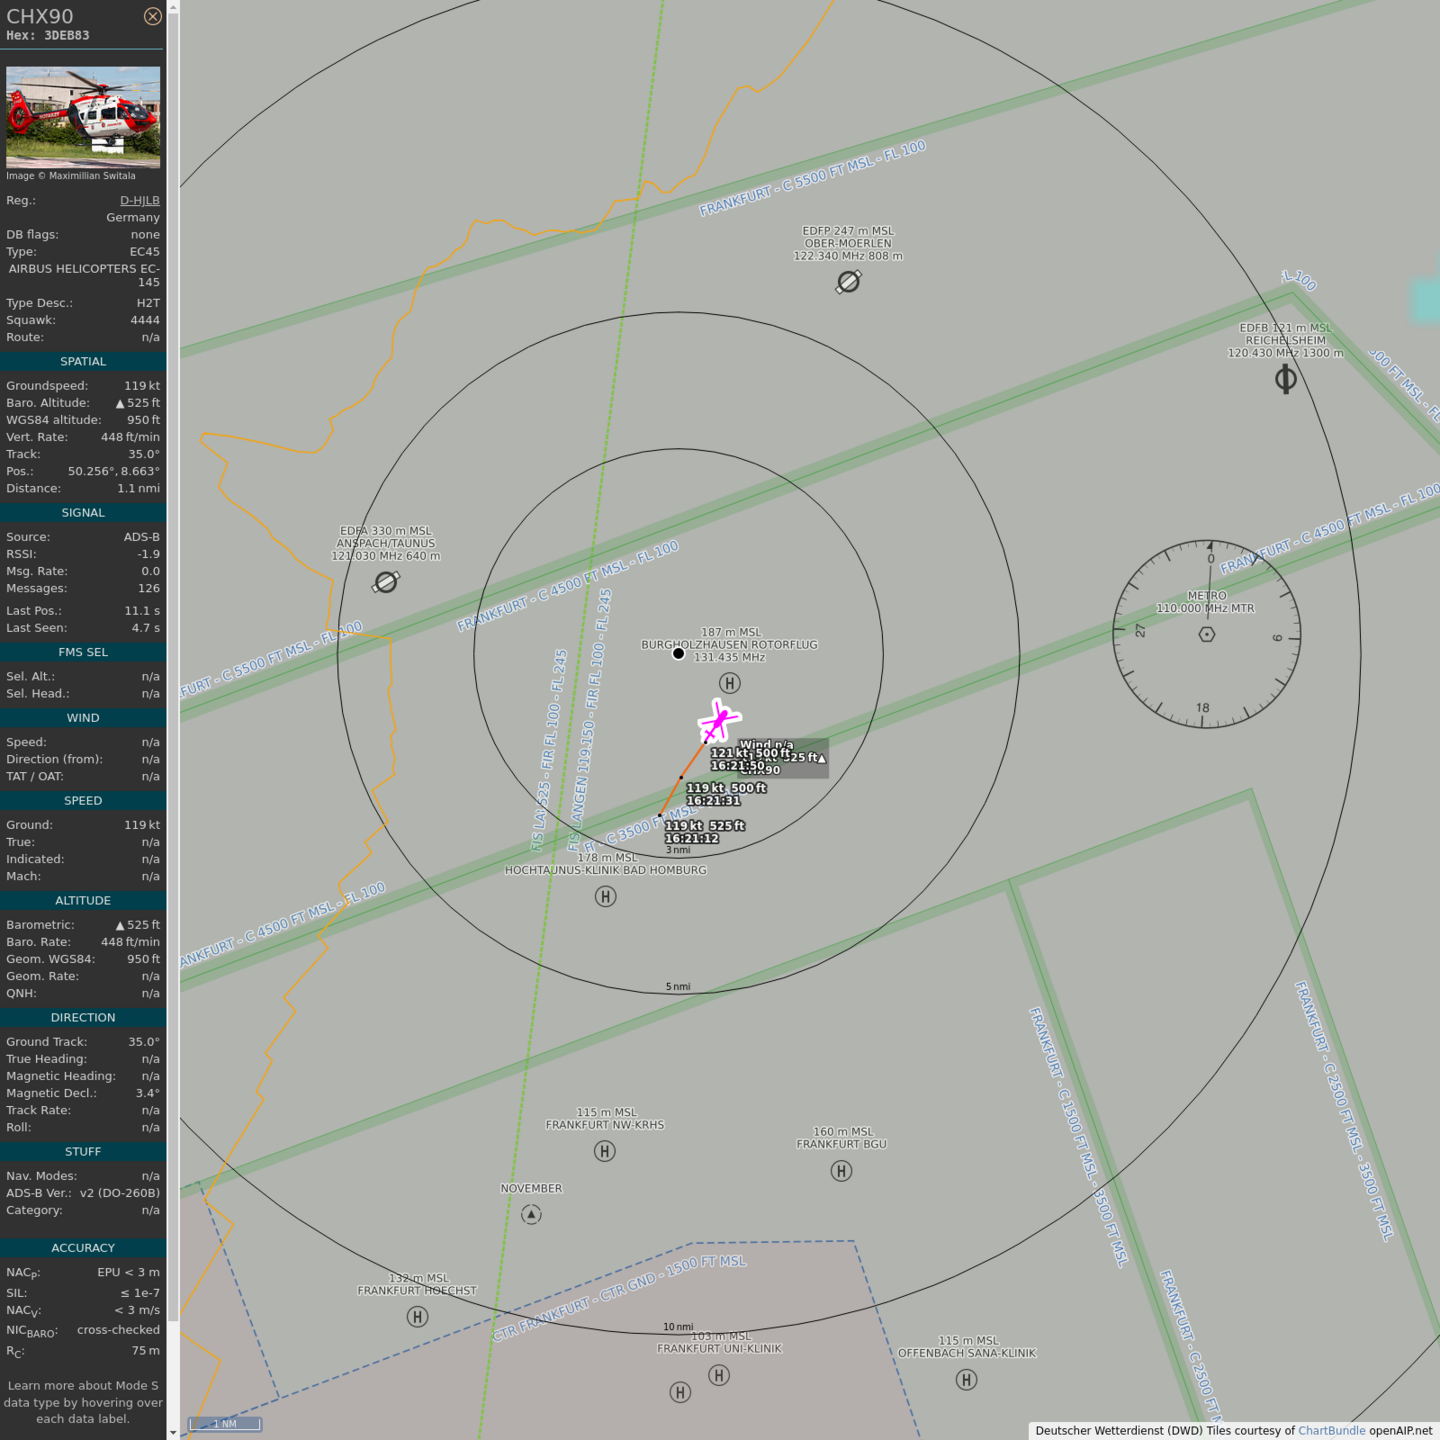Click the Frankfurt BGU heliport icon

(x=841, y=1171)
